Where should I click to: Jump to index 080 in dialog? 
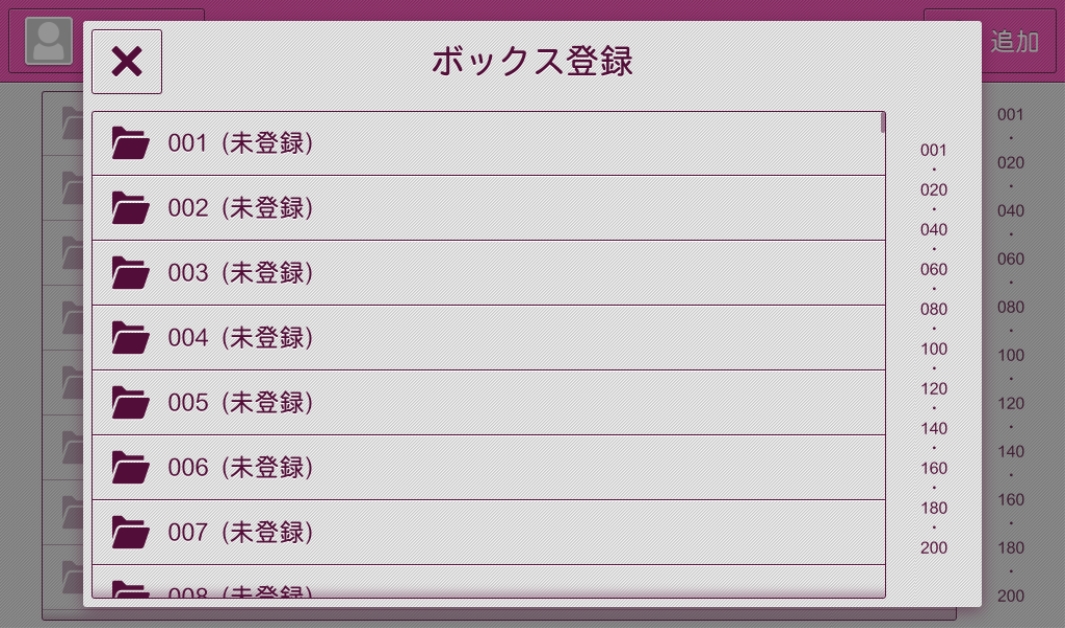(933, 309)
